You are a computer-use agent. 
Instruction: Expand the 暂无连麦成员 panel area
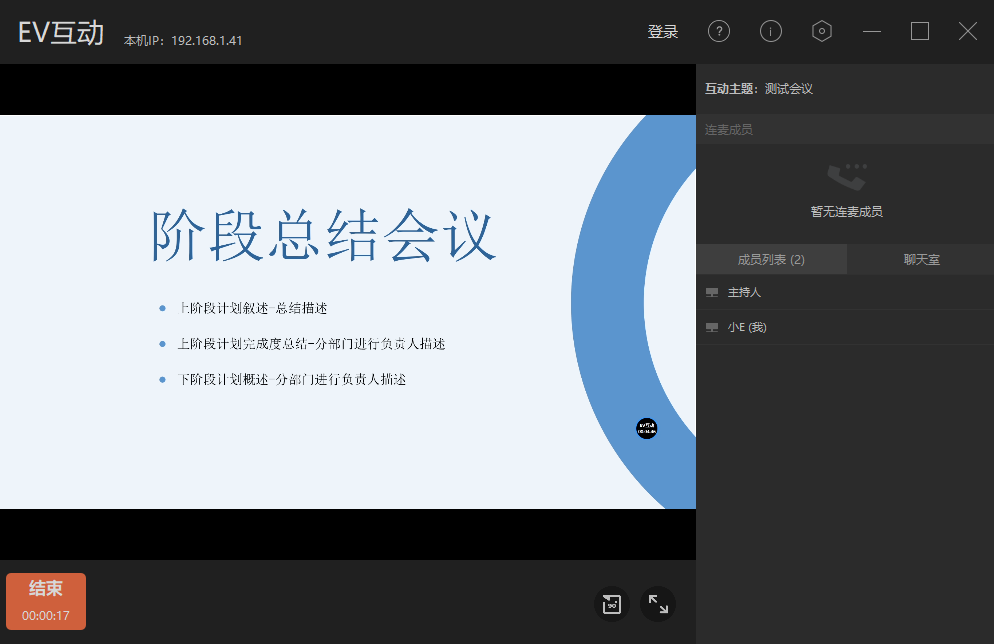coord(844,194)
